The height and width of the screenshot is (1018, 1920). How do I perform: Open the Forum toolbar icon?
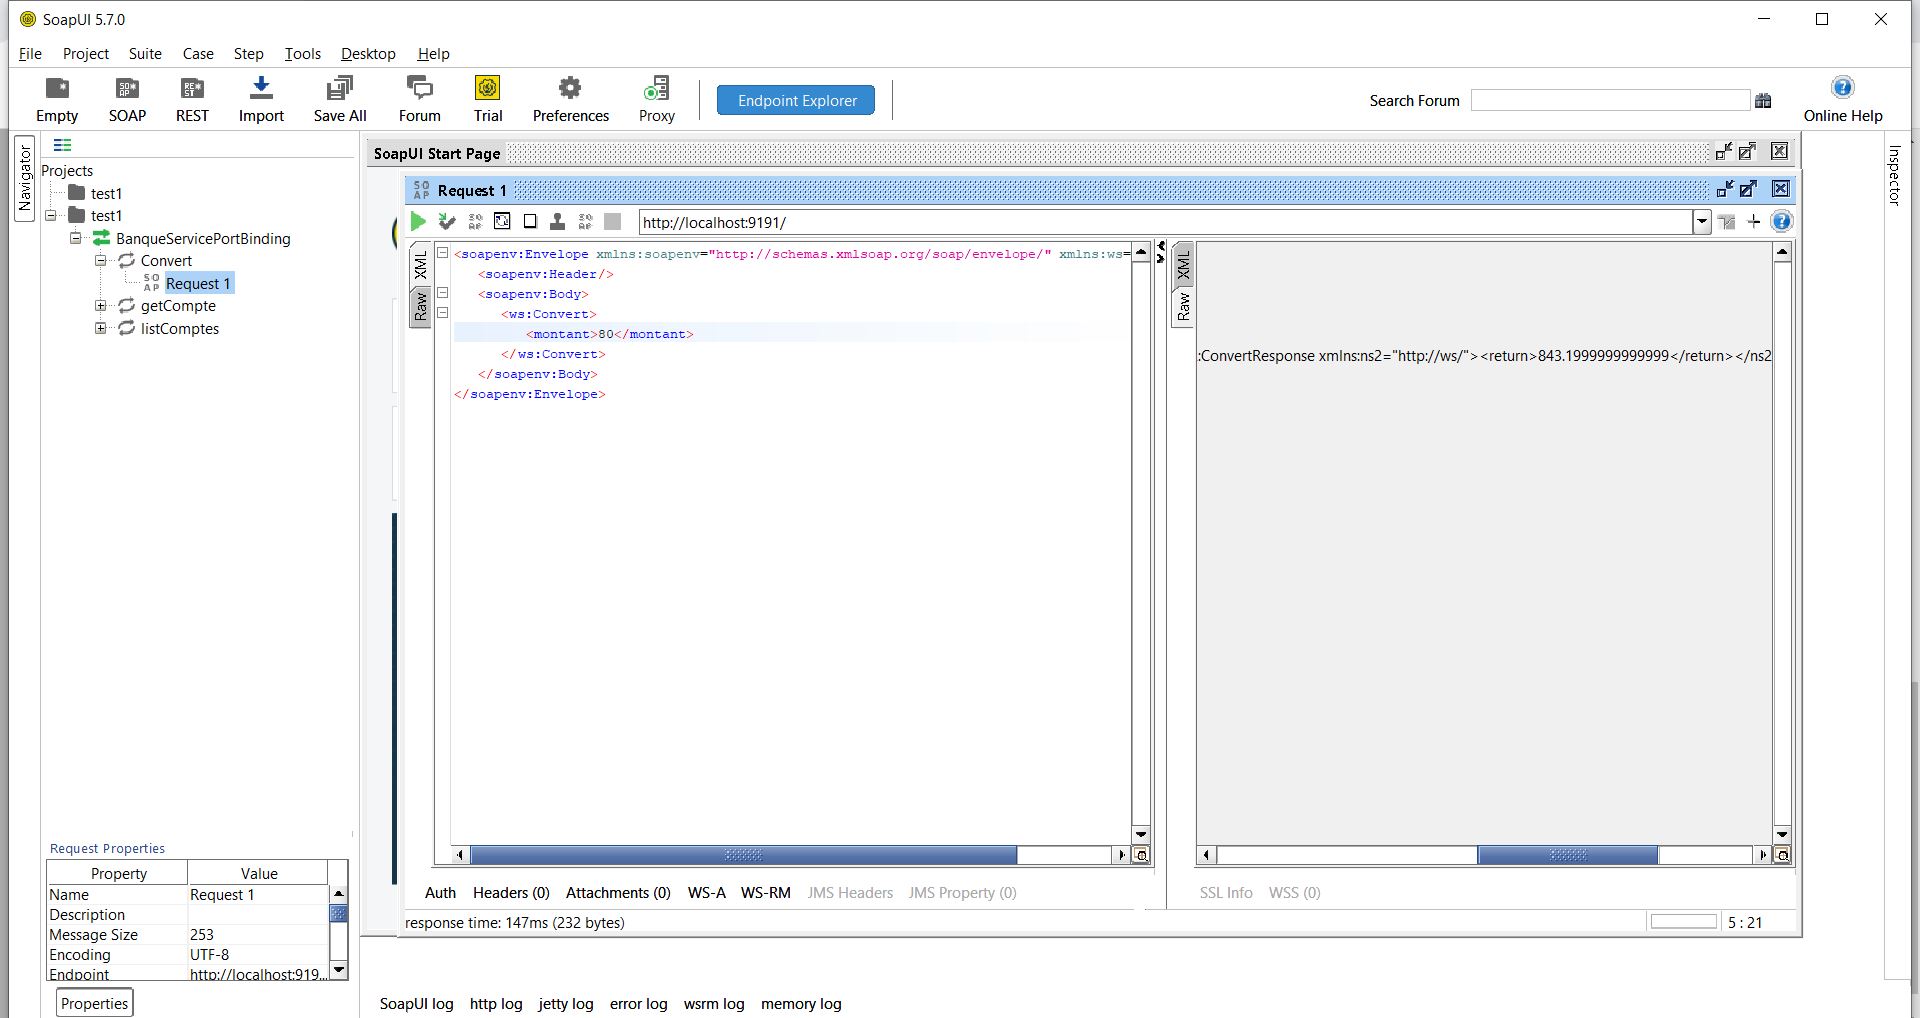[419, 98]
